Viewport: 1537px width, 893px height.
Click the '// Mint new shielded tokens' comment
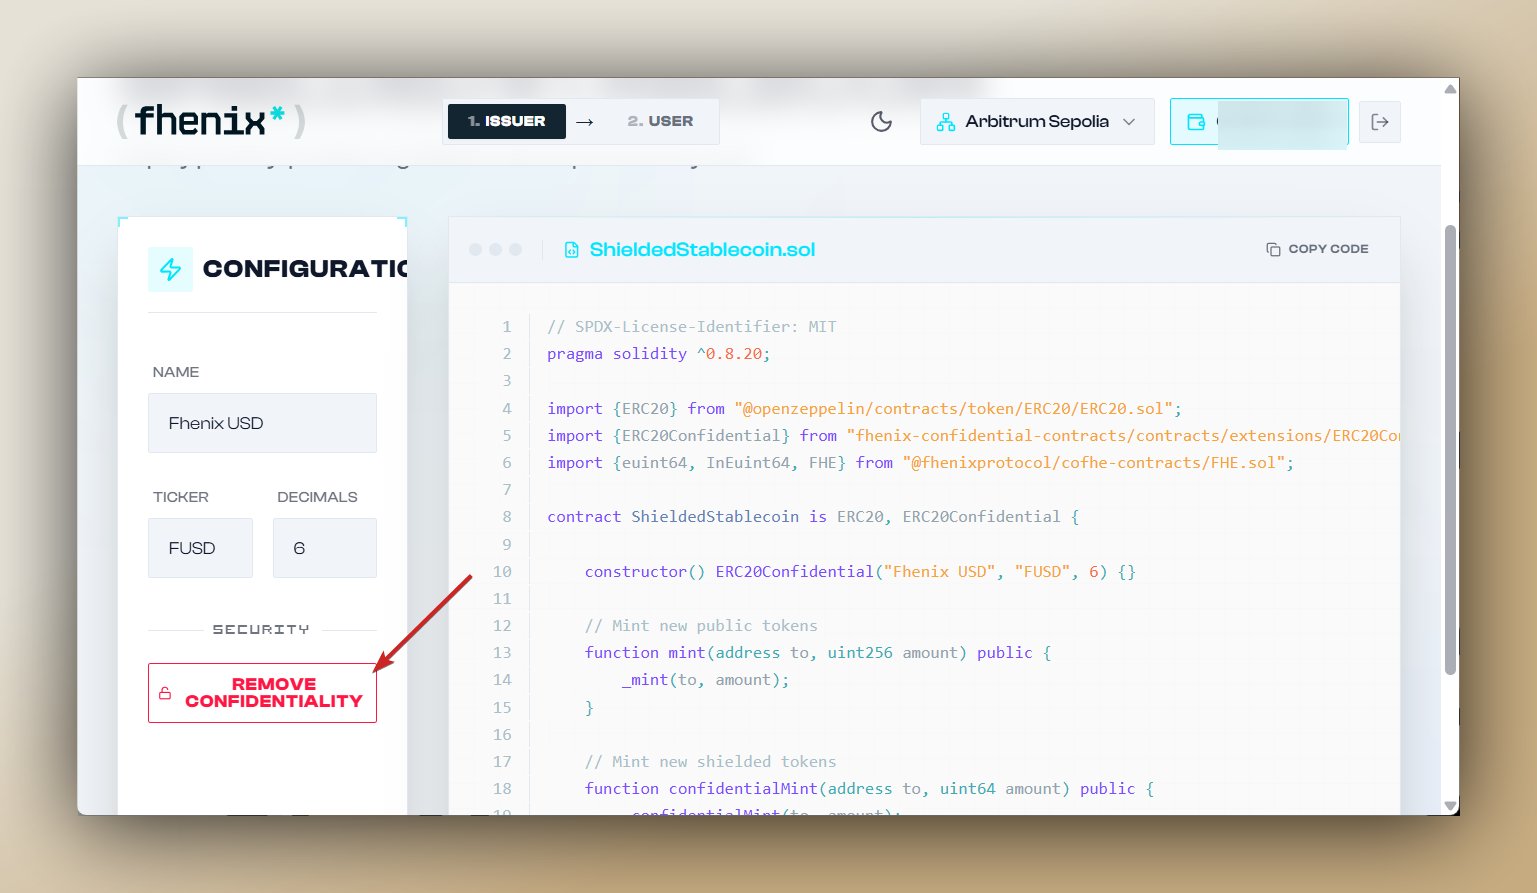[710, 762]
